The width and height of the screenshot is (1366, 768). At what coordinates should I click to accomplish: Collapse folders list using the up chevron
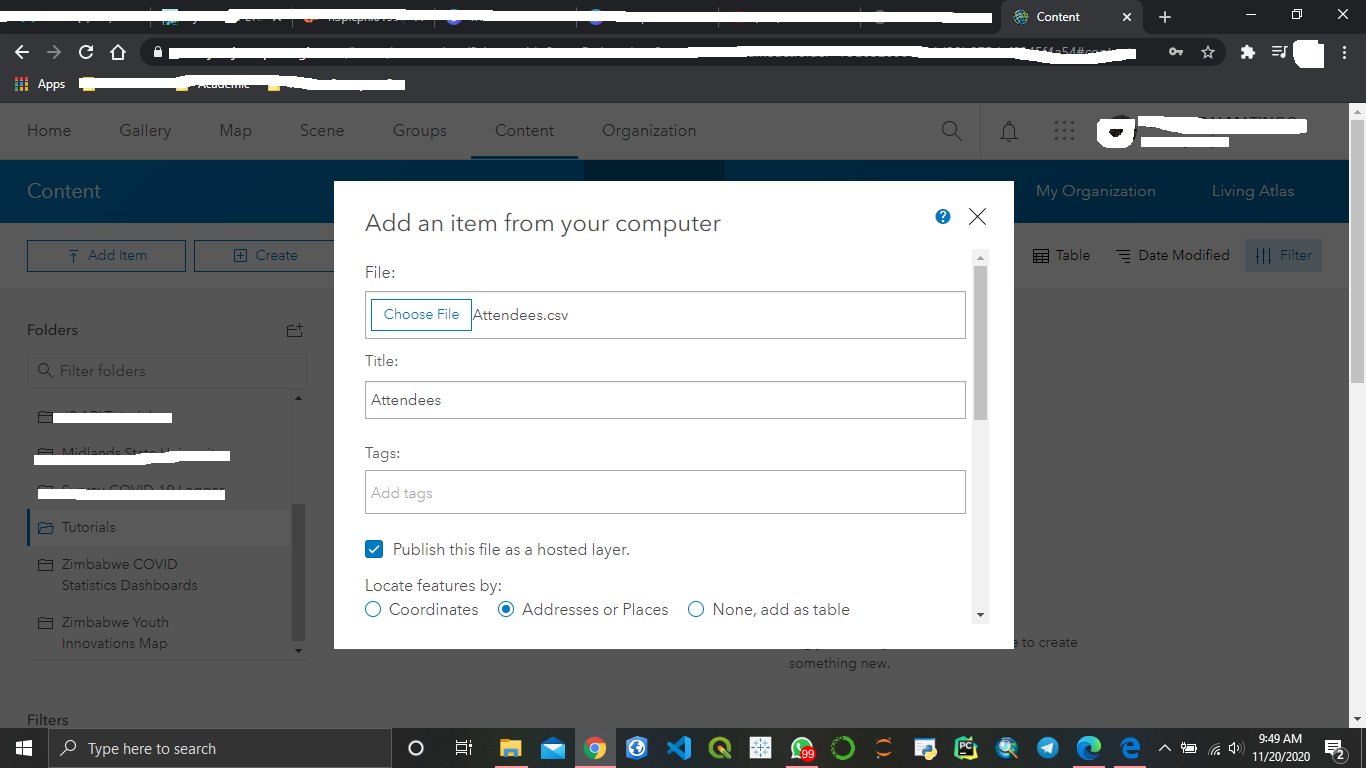tap(297, 396)
